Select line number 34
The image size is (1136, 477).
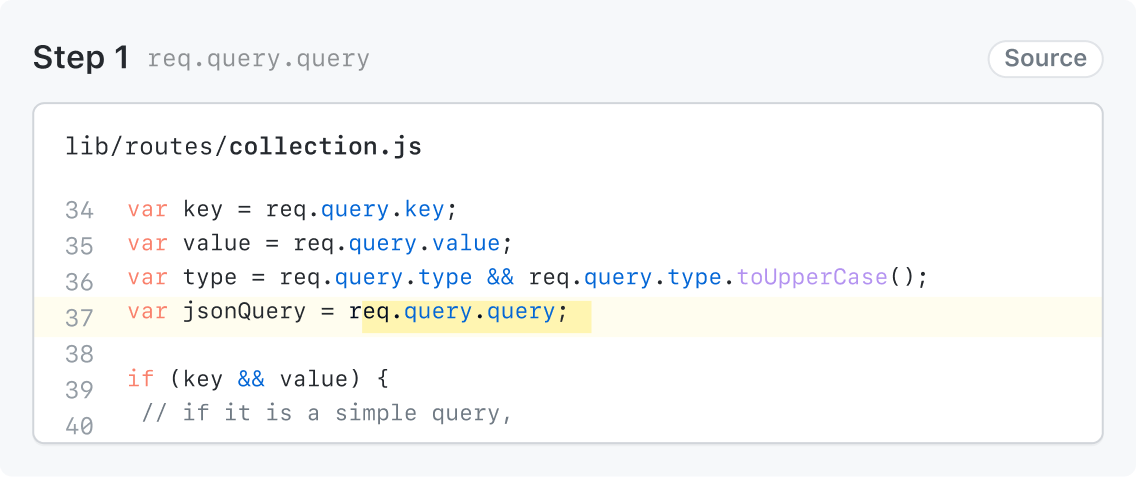point(79,211)
